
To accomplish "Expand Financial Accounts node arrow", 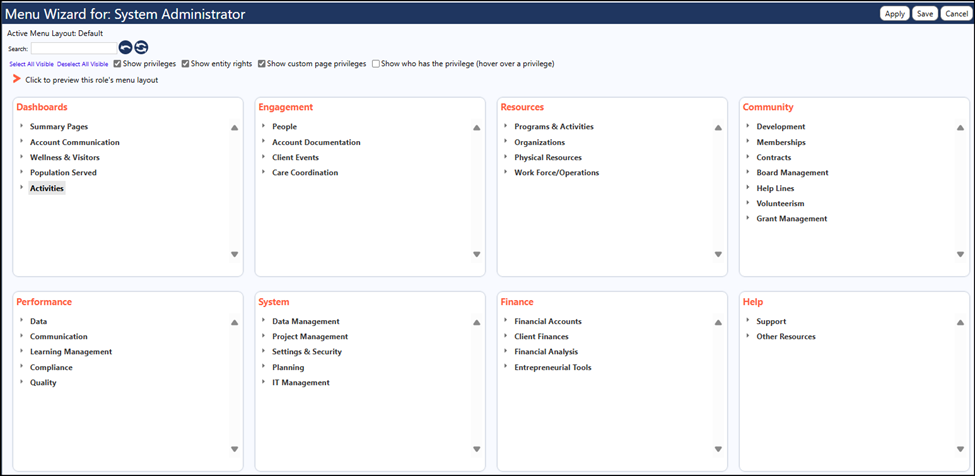I will click(x=506, y=321).
